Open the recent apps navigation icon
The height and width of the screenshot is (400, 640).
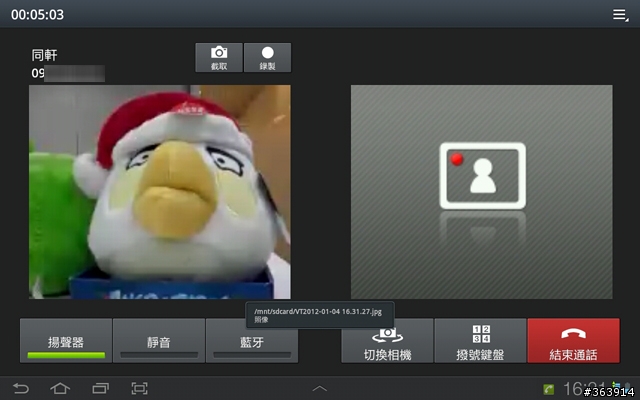tap(100, 388)
